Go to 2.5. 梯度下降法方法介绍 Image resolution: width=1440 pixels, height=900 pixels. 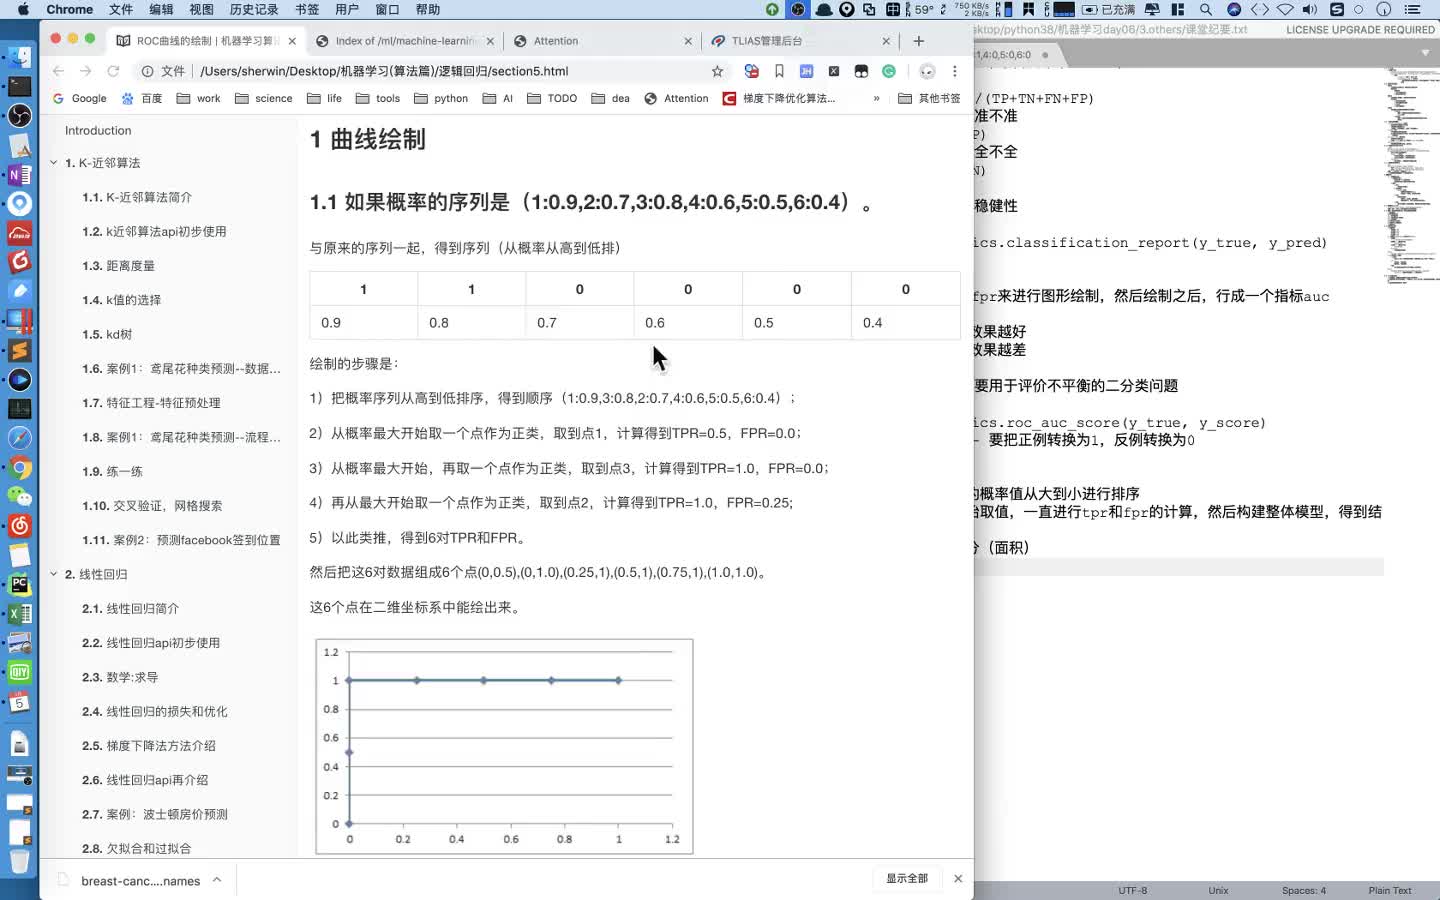(x=148, y=746)
